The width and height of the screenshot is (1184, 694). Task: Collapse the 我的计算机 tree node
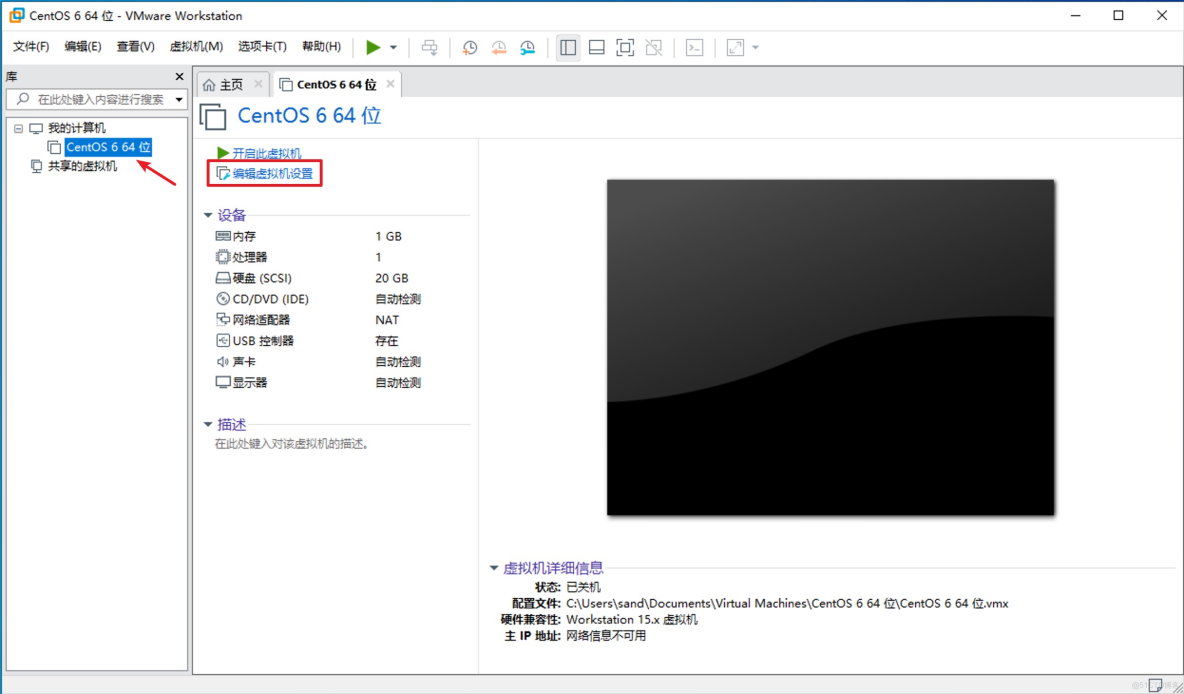pyautogui.click(x=19, y=128)
